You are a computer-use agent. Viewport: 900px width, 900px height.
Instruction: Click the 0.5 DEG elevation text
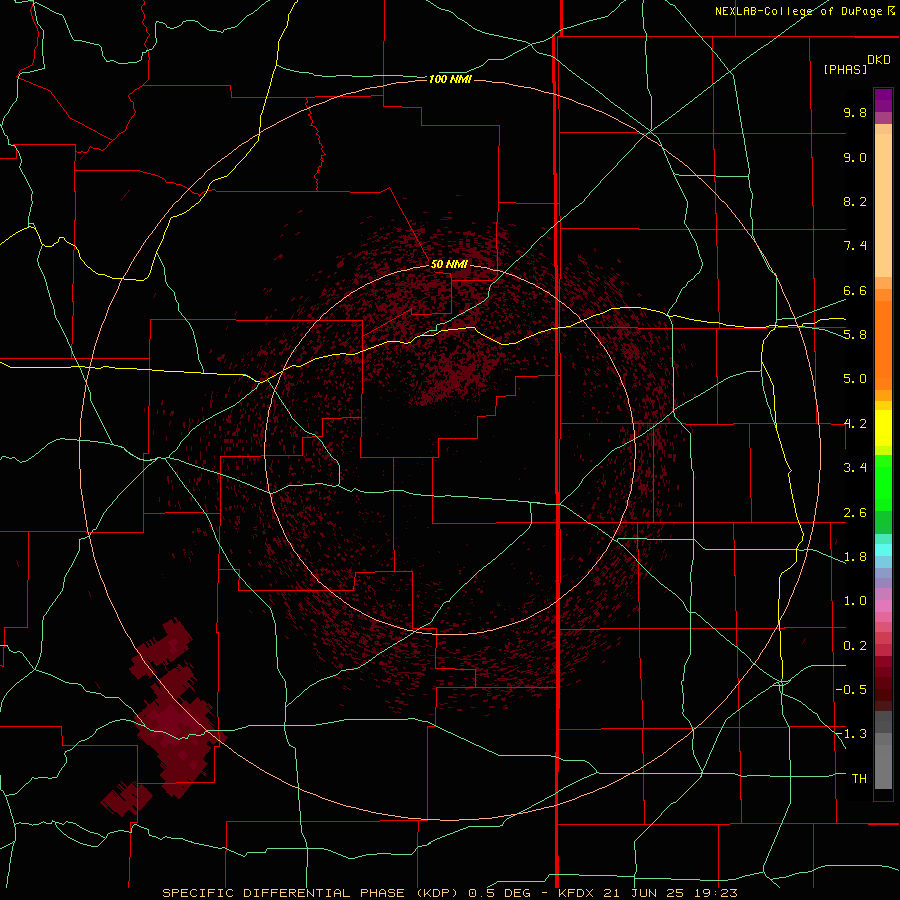tap(499, 893)
